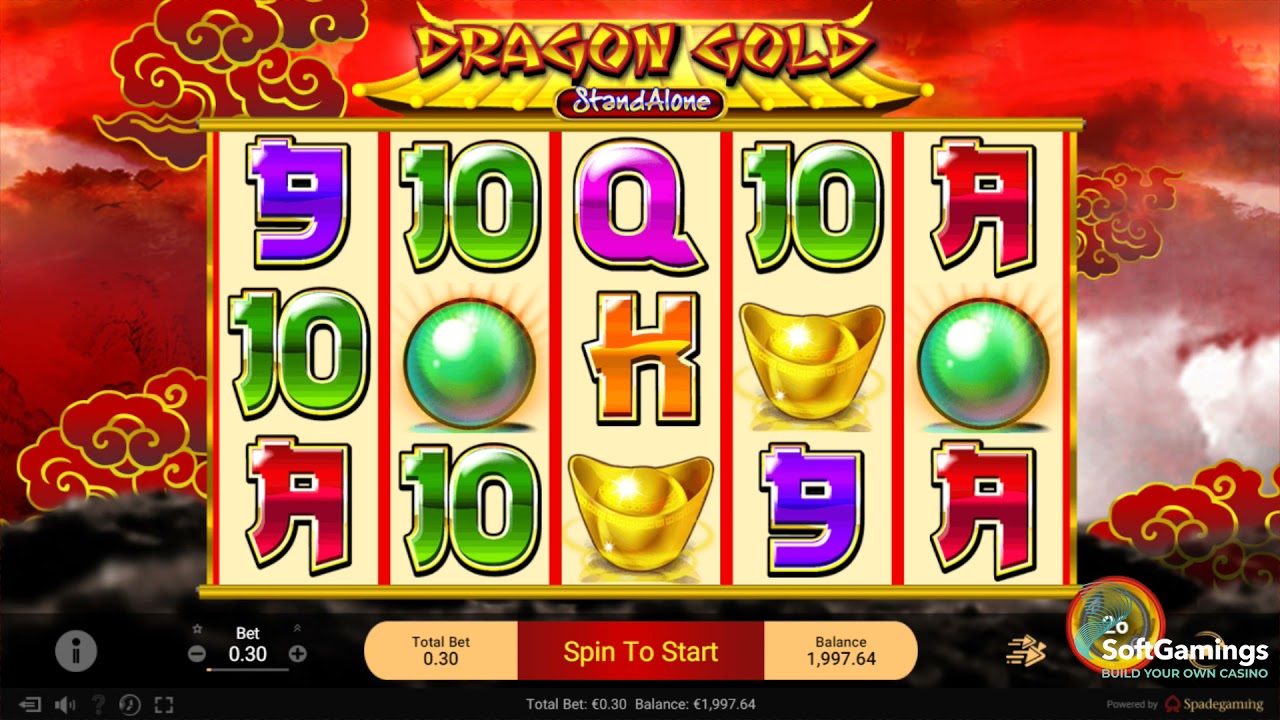Mute the sound with speaker icon
The height and width of the screenshot is (720, 1280).
[65, 705]
